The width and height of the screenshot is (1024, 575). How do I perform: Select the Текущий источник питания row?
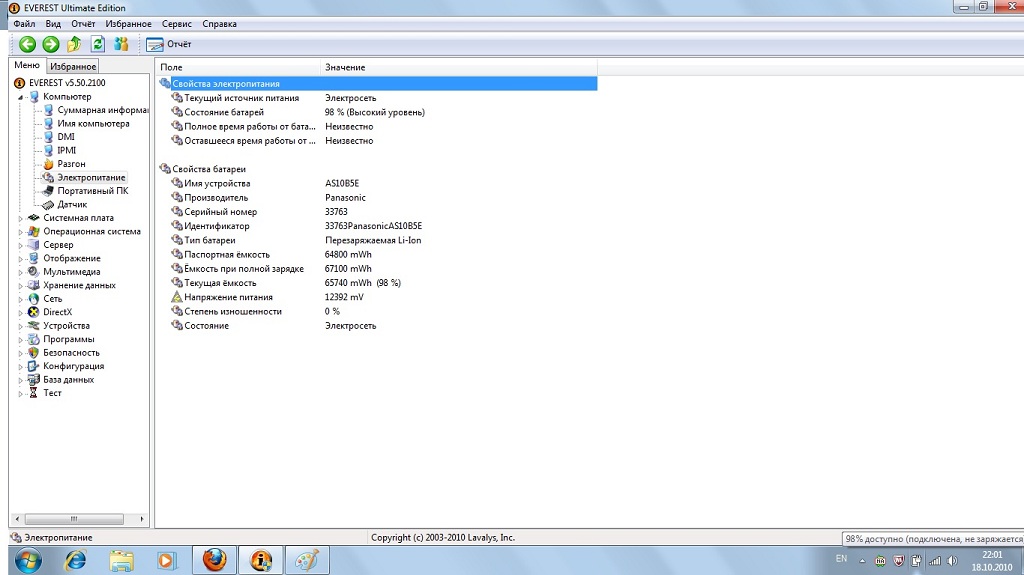click(x=377, y=98)
